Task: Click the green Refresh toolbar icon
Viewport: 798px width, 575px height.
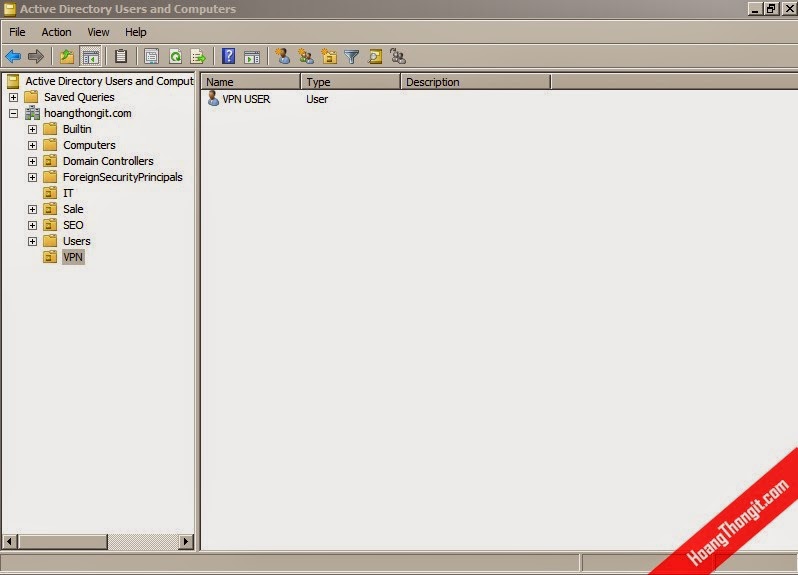Action: click(x=175, y=56)
